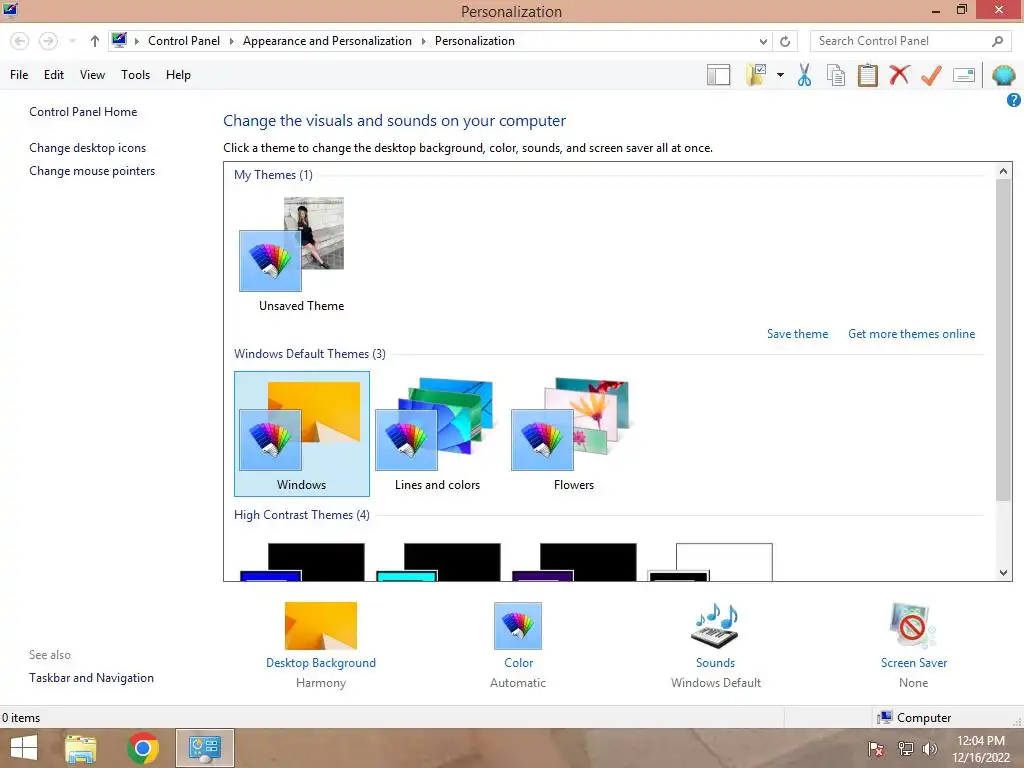Click the volume speaker tray icon

(x=930, y=748)
